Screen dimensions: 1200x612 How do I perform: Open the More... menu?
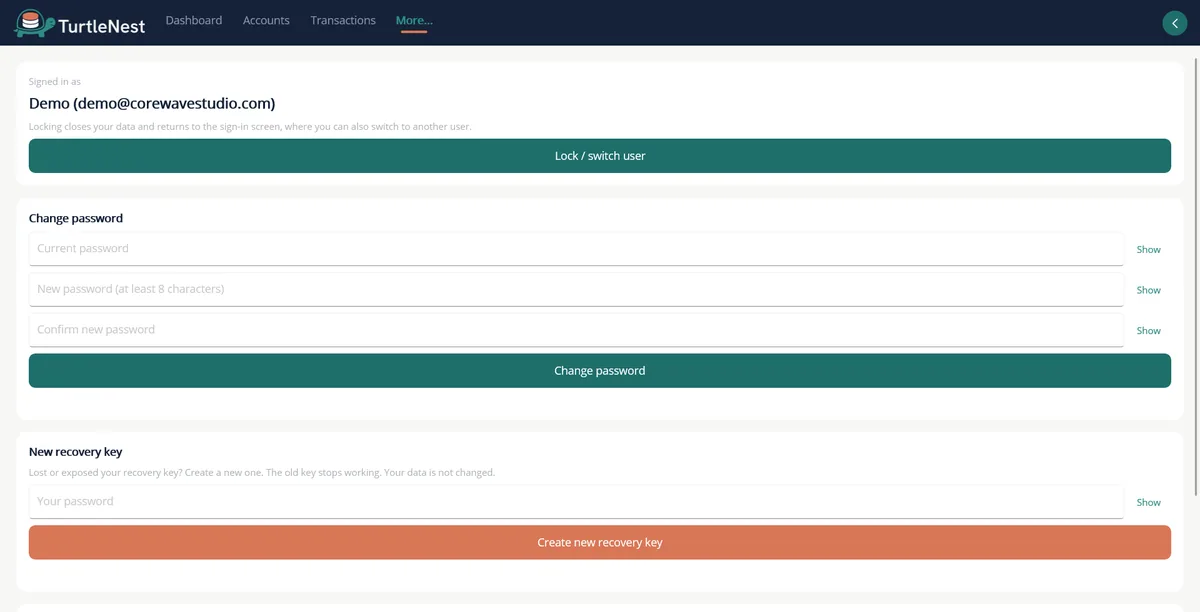pos(414,20)
